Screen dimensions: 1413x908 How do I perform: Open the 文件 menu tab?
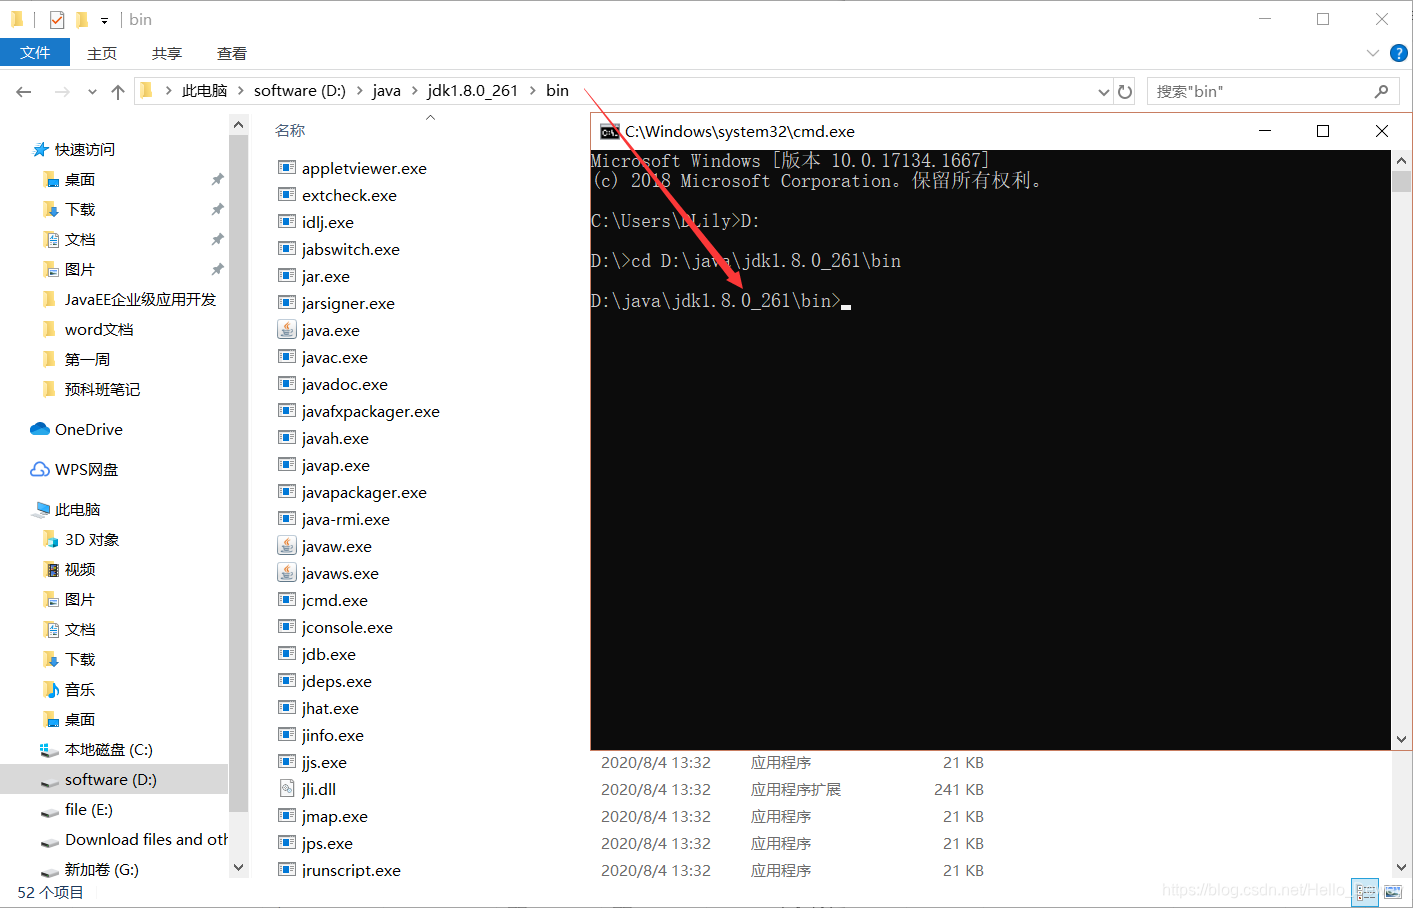pyautogui.click(x=35, y=52)
